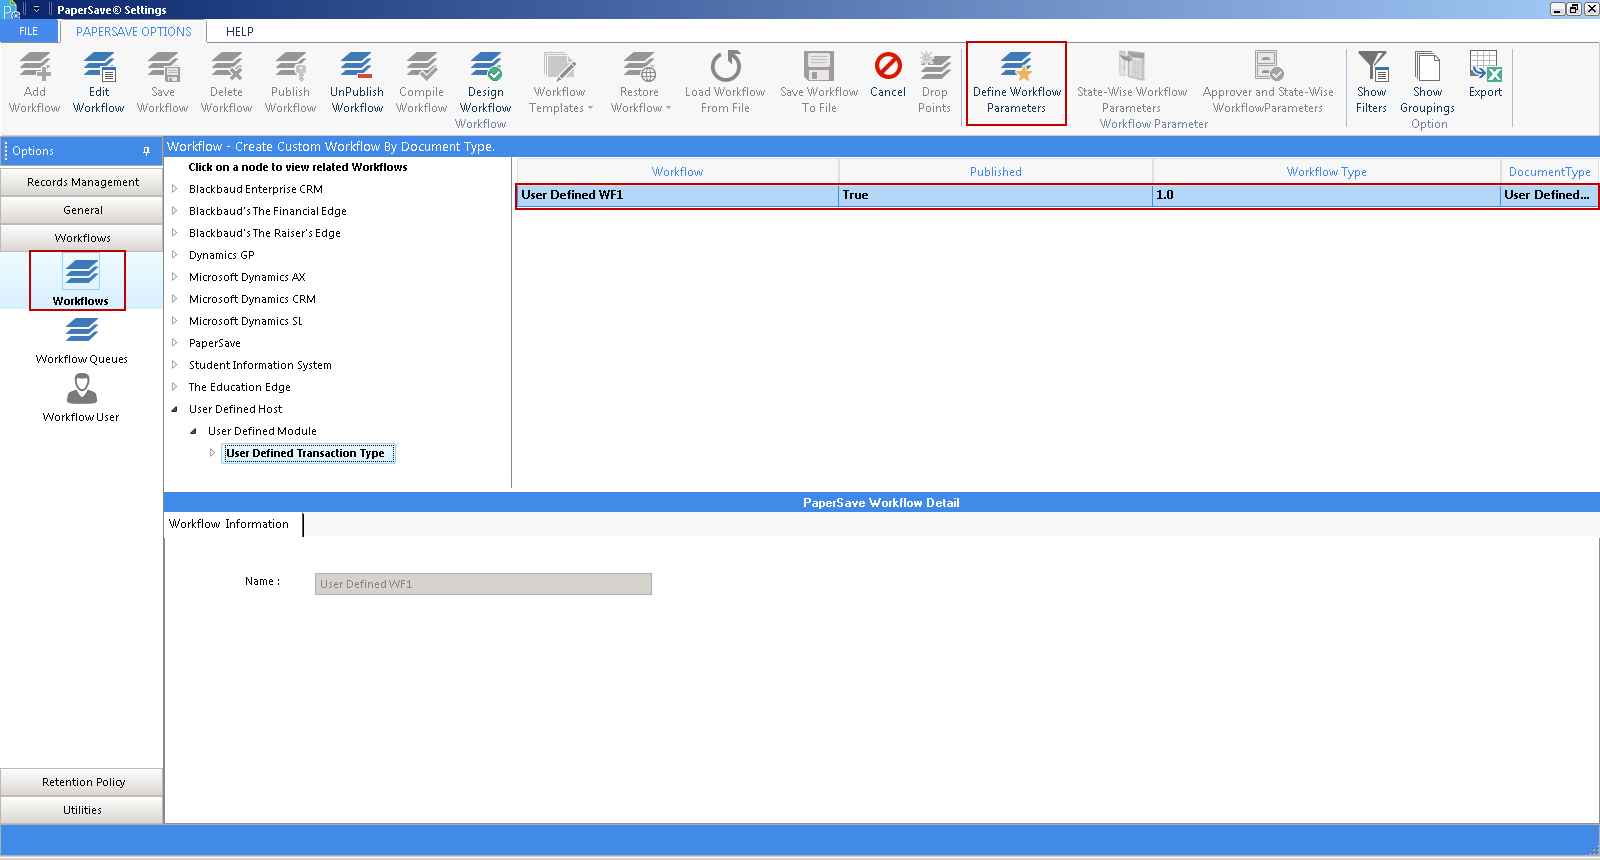Viewport: 1600px width, 860px height.
Task: Open the quick access toolbar dropdown
Action: 36,9
